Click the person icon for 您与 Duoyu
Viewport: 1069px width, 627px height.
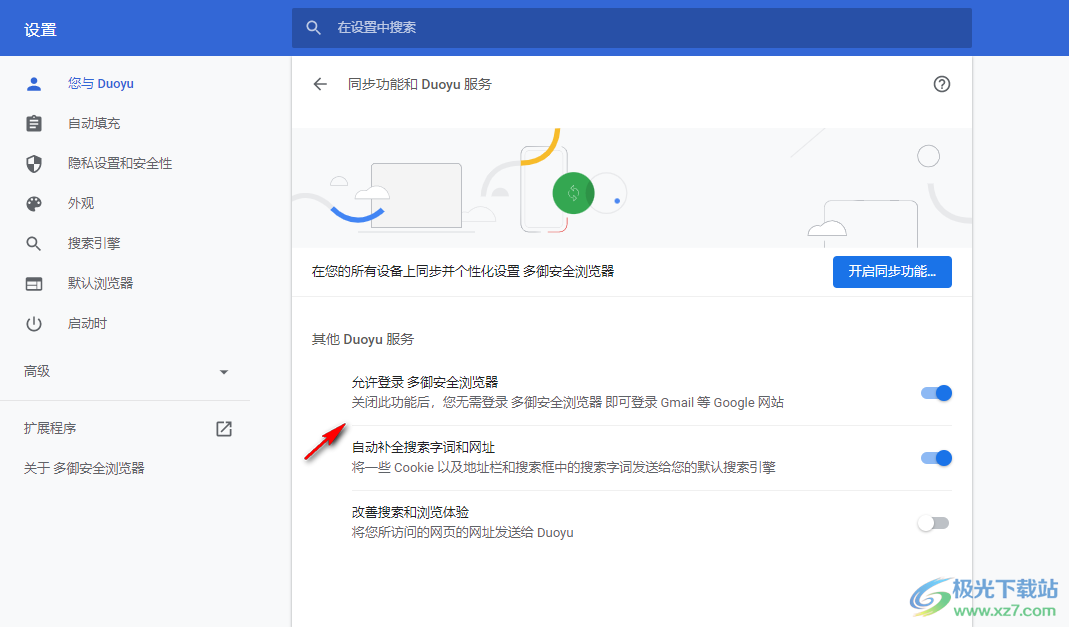coord(33,84)
